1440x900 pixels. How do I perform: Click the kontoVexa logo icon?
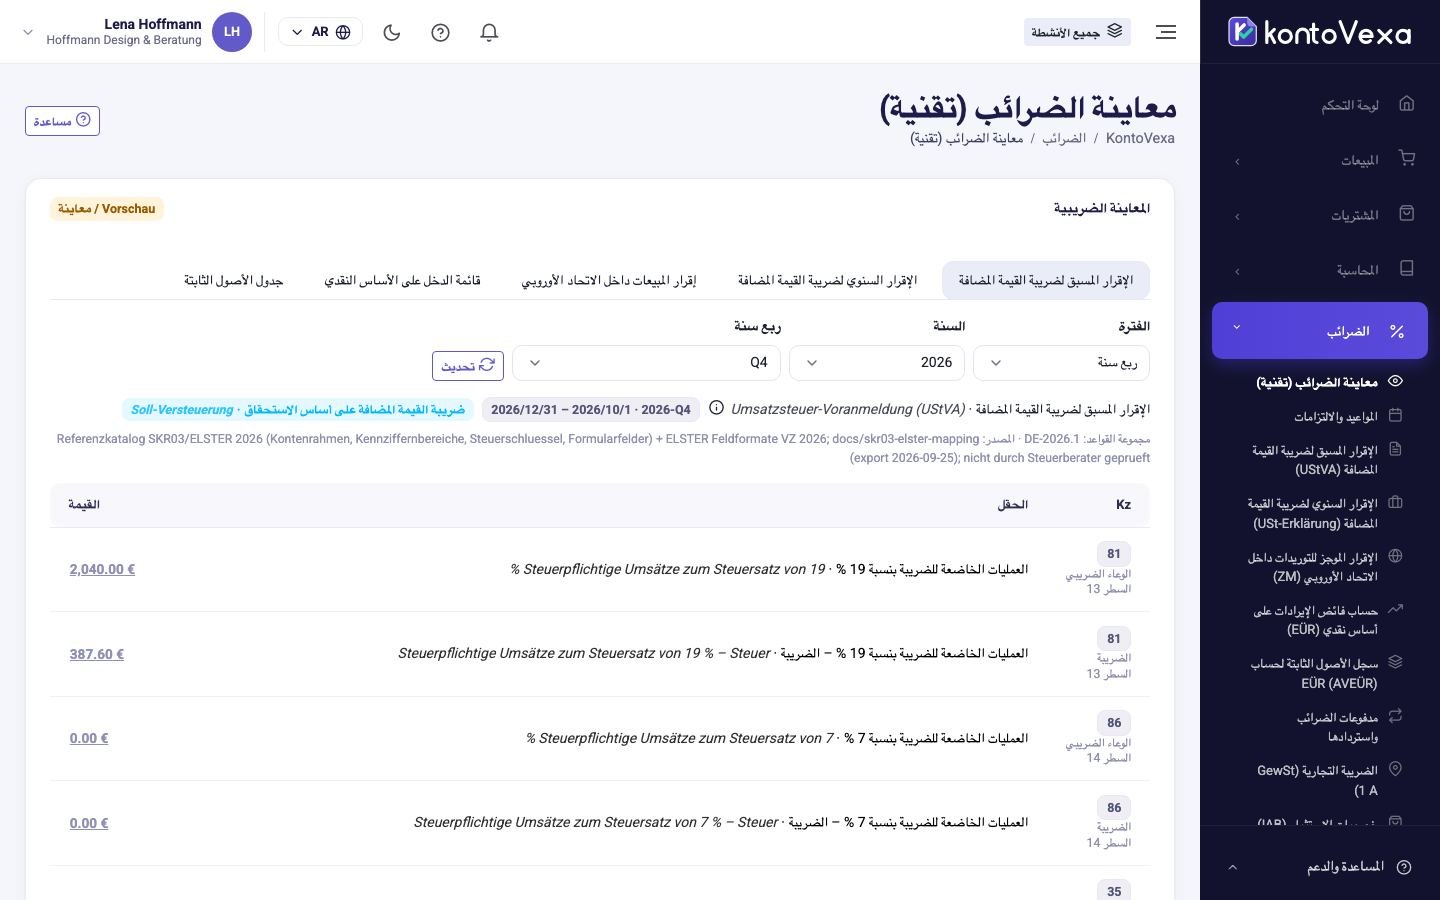coord(1242,32)
